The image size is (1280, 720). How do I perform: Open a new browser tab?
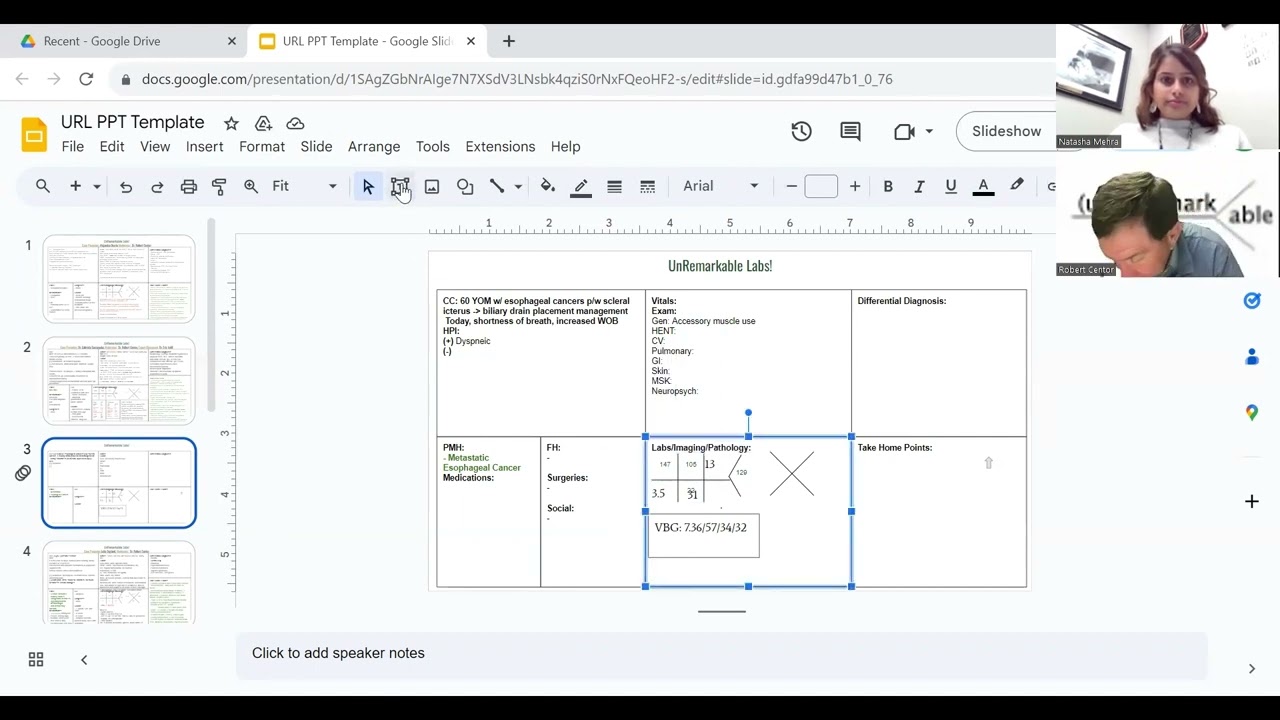point(509,41)
